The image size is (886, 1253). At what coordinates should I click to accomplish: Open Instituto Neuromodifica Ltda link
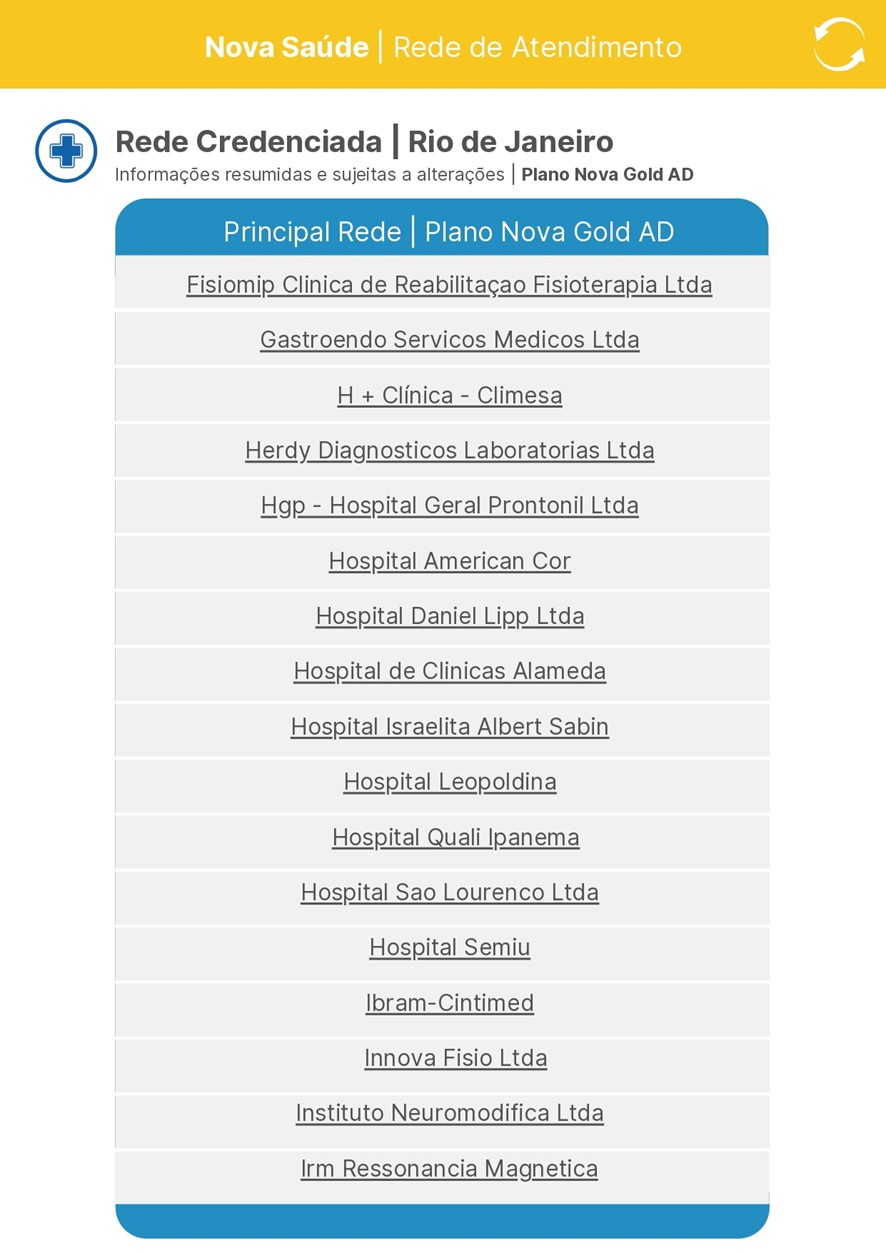coord(449,1114)
